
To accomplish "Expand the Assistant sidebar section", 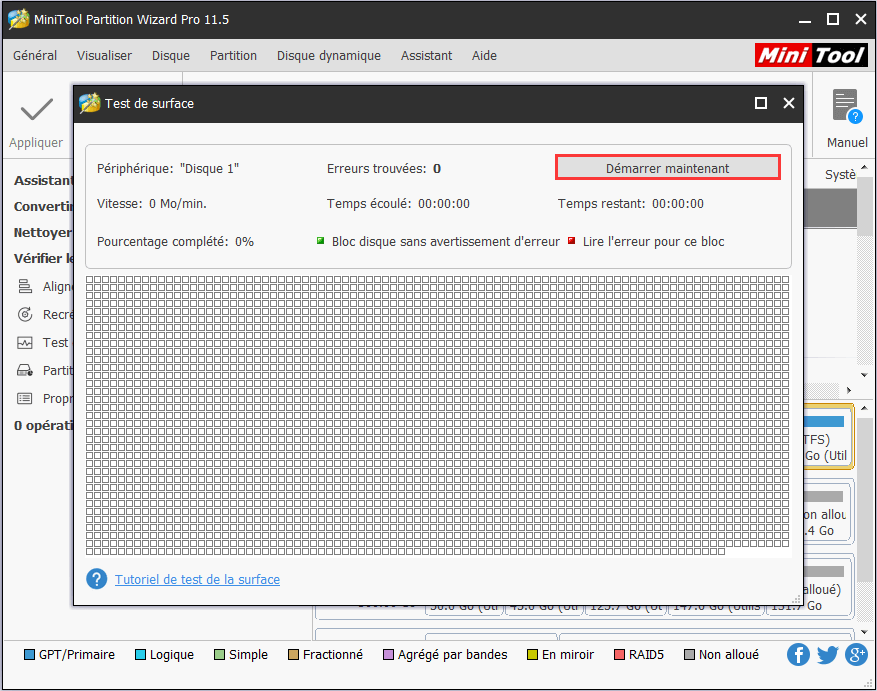I will coord(43,180).
